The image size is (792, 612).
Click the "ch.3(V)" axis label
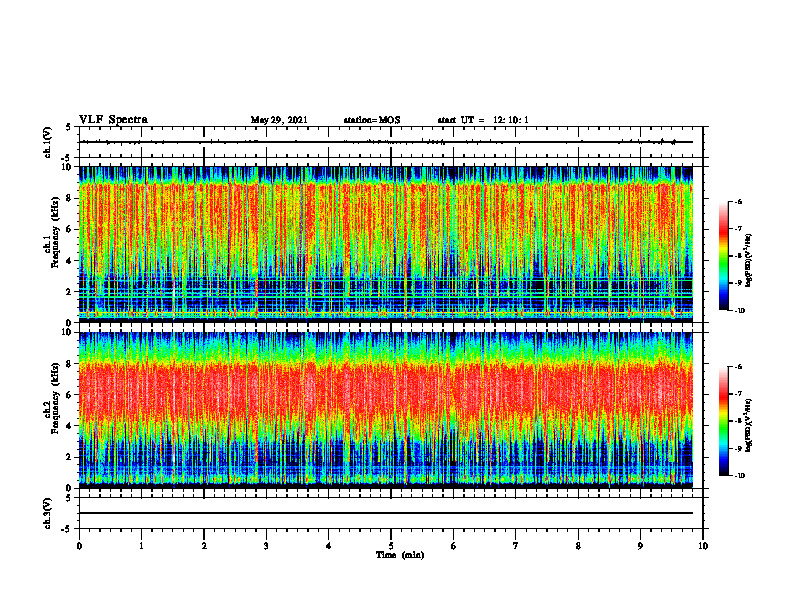pos(48,513)
